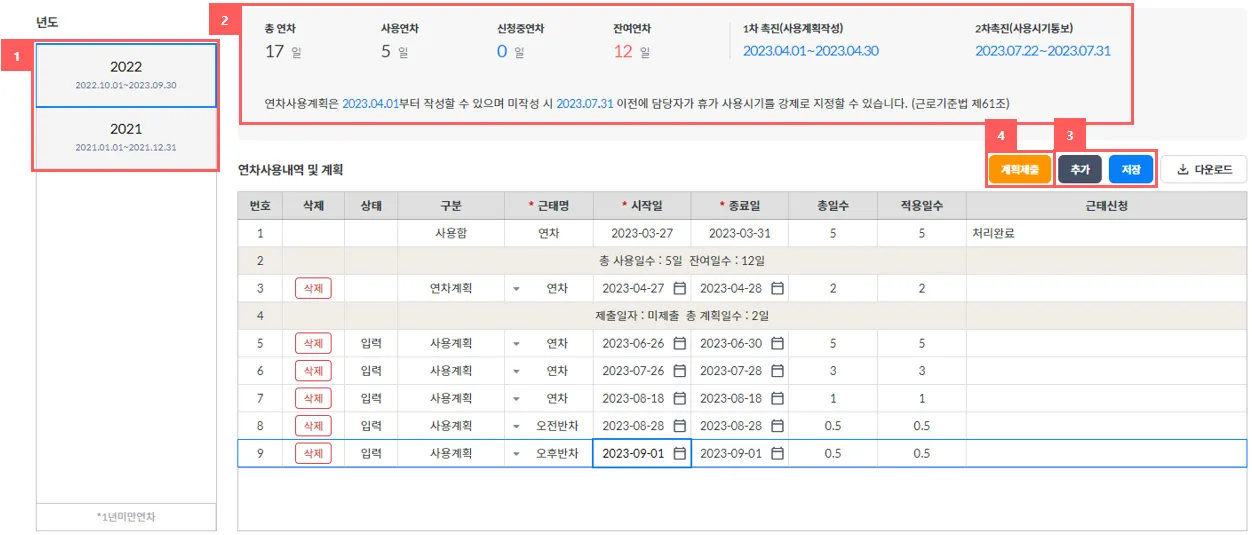Expand 근태명 dropdown arrow in row 5
The image size is (1252, 535).
coord(517,343)
